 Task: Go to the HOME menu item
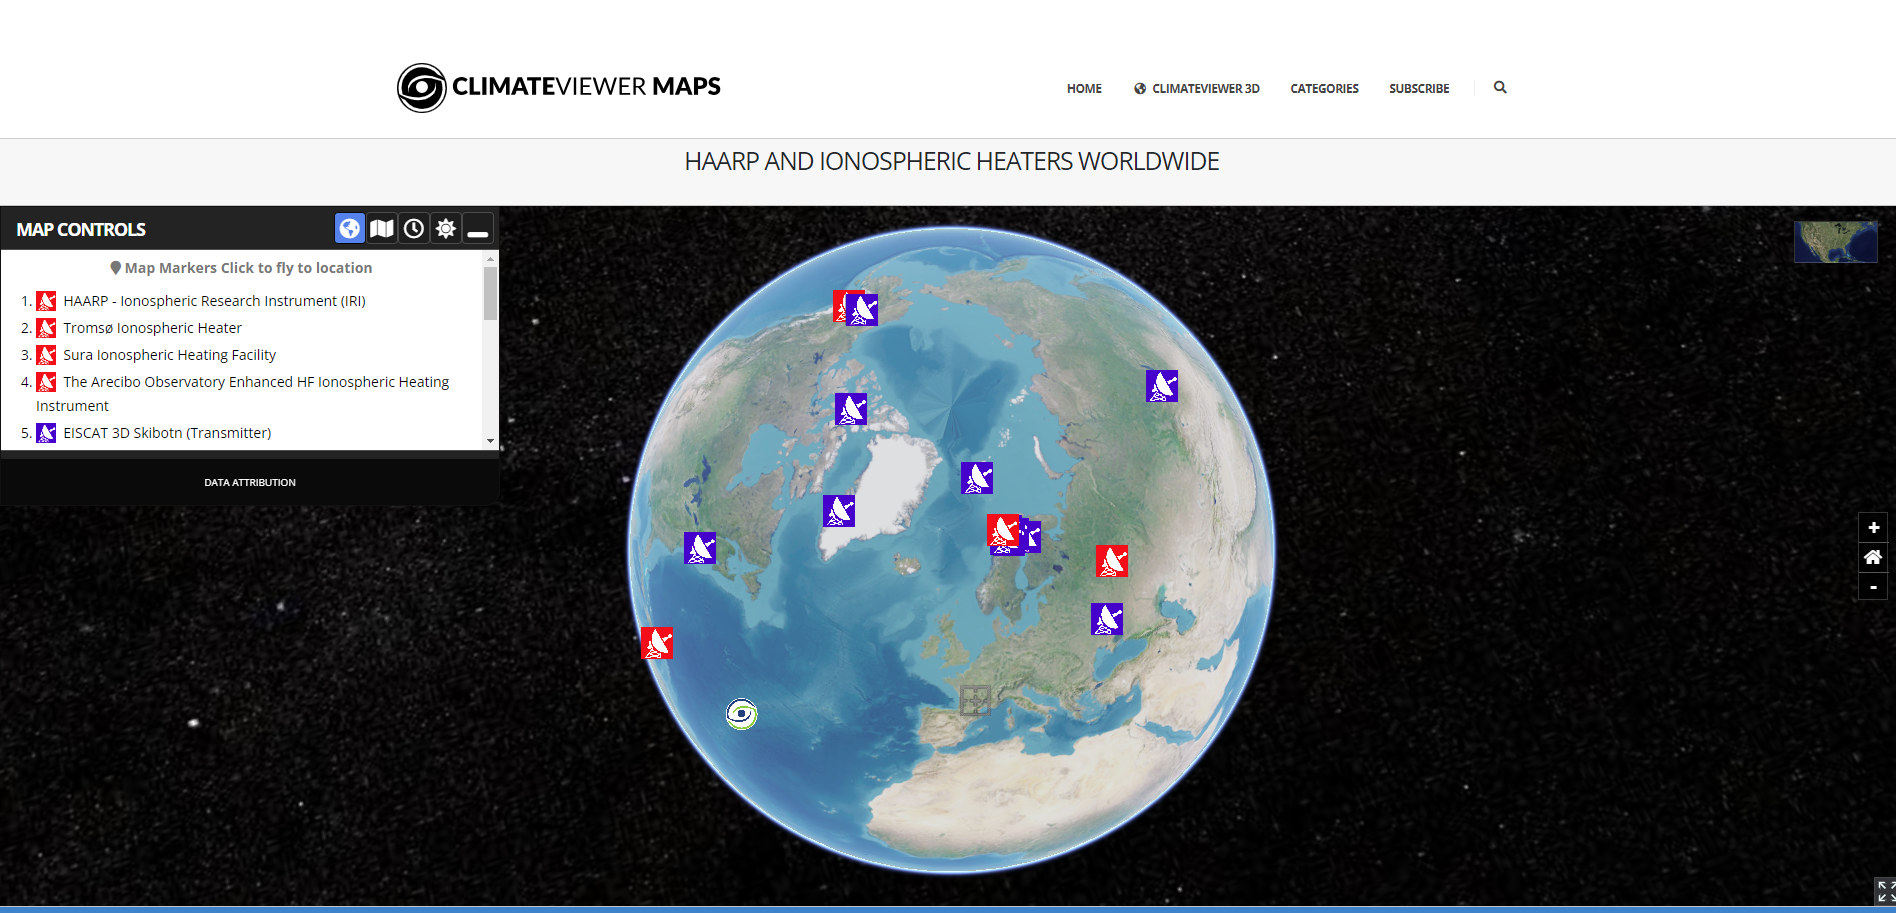1084,89
